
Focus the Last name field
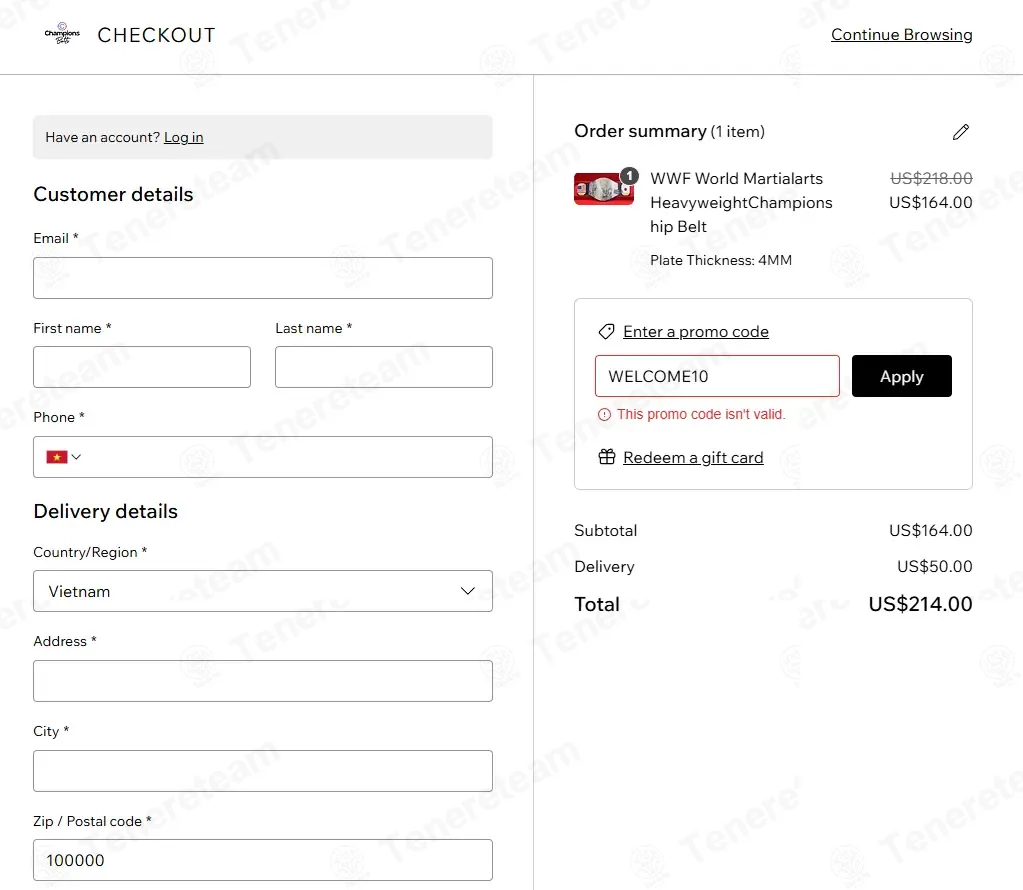[384, 367]
